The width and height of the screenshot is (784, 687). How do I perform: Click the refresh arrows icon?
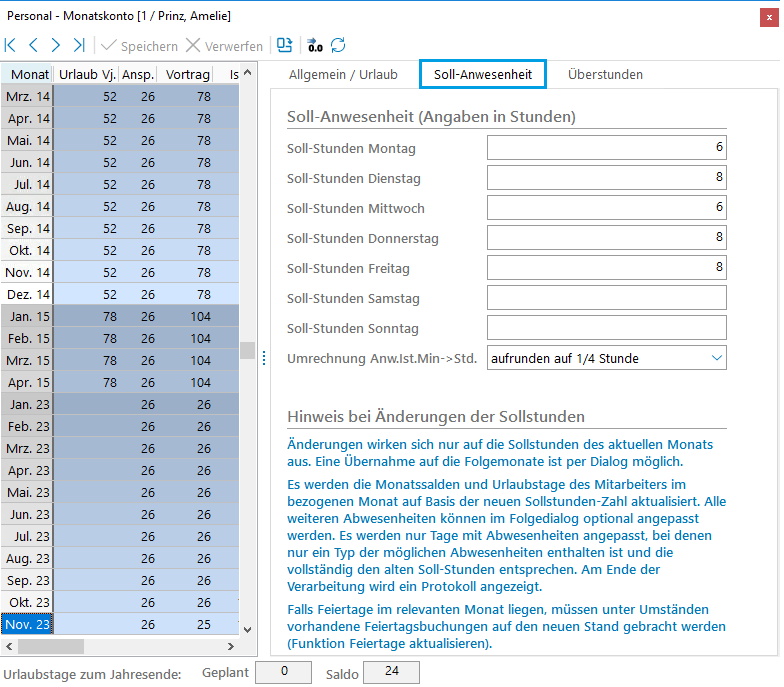(338, 45)
